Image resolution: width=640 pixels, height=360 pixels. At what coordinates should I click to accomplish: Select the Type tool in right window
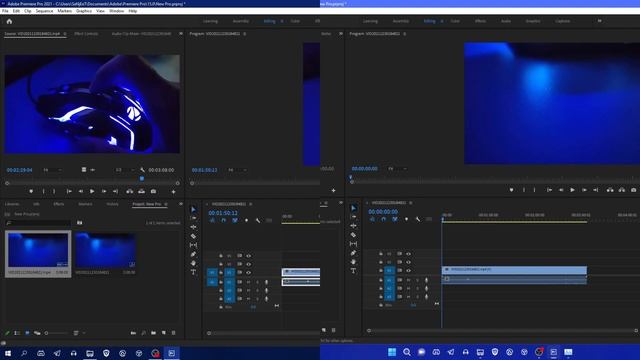point(353,271)
